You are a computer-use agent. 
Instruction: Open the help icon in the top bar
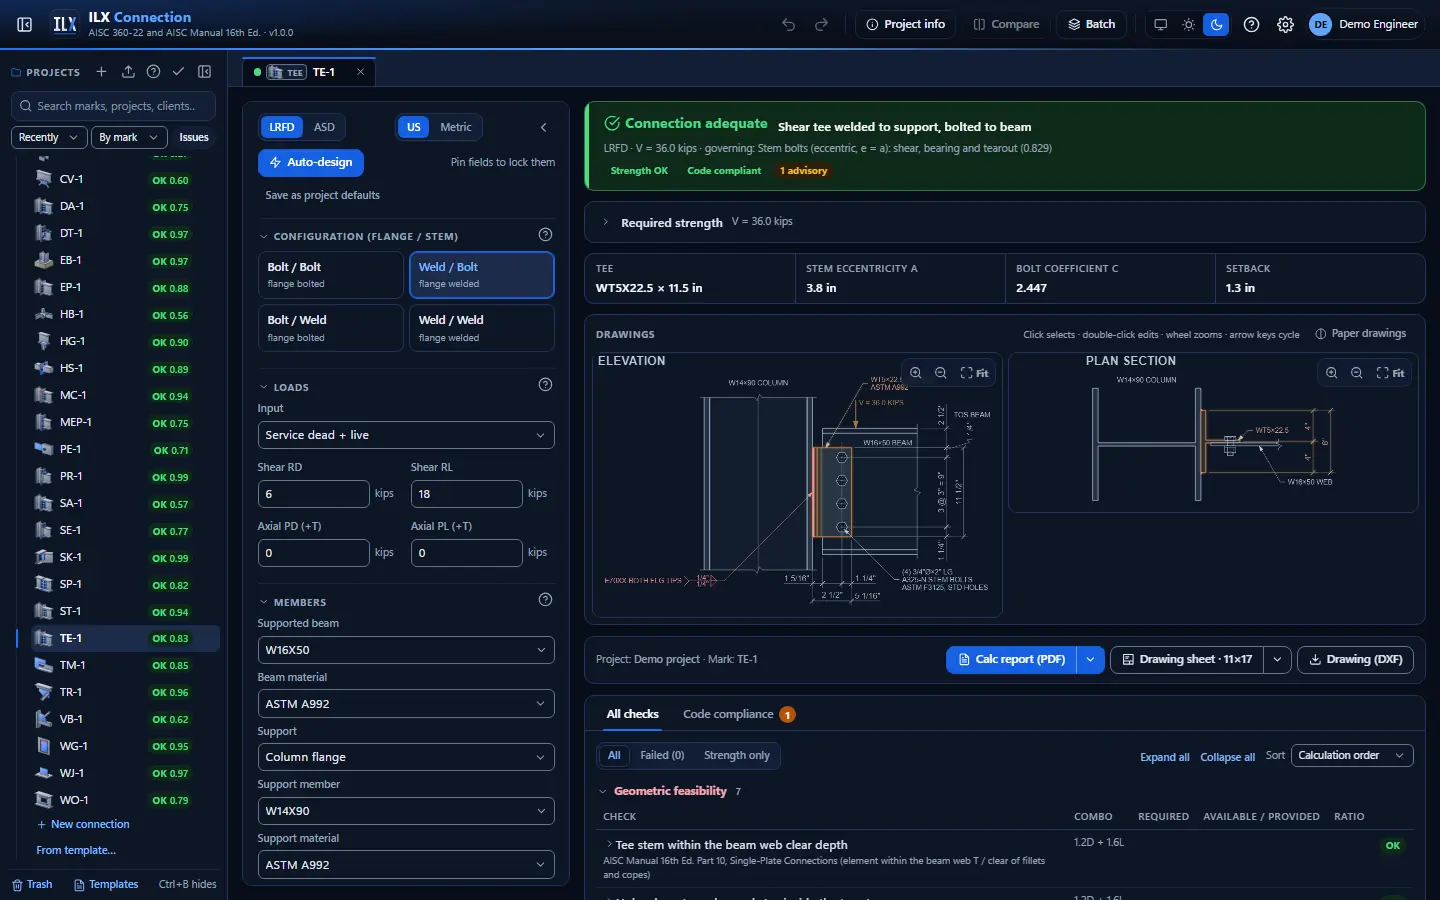click(x=1251, y=24)
